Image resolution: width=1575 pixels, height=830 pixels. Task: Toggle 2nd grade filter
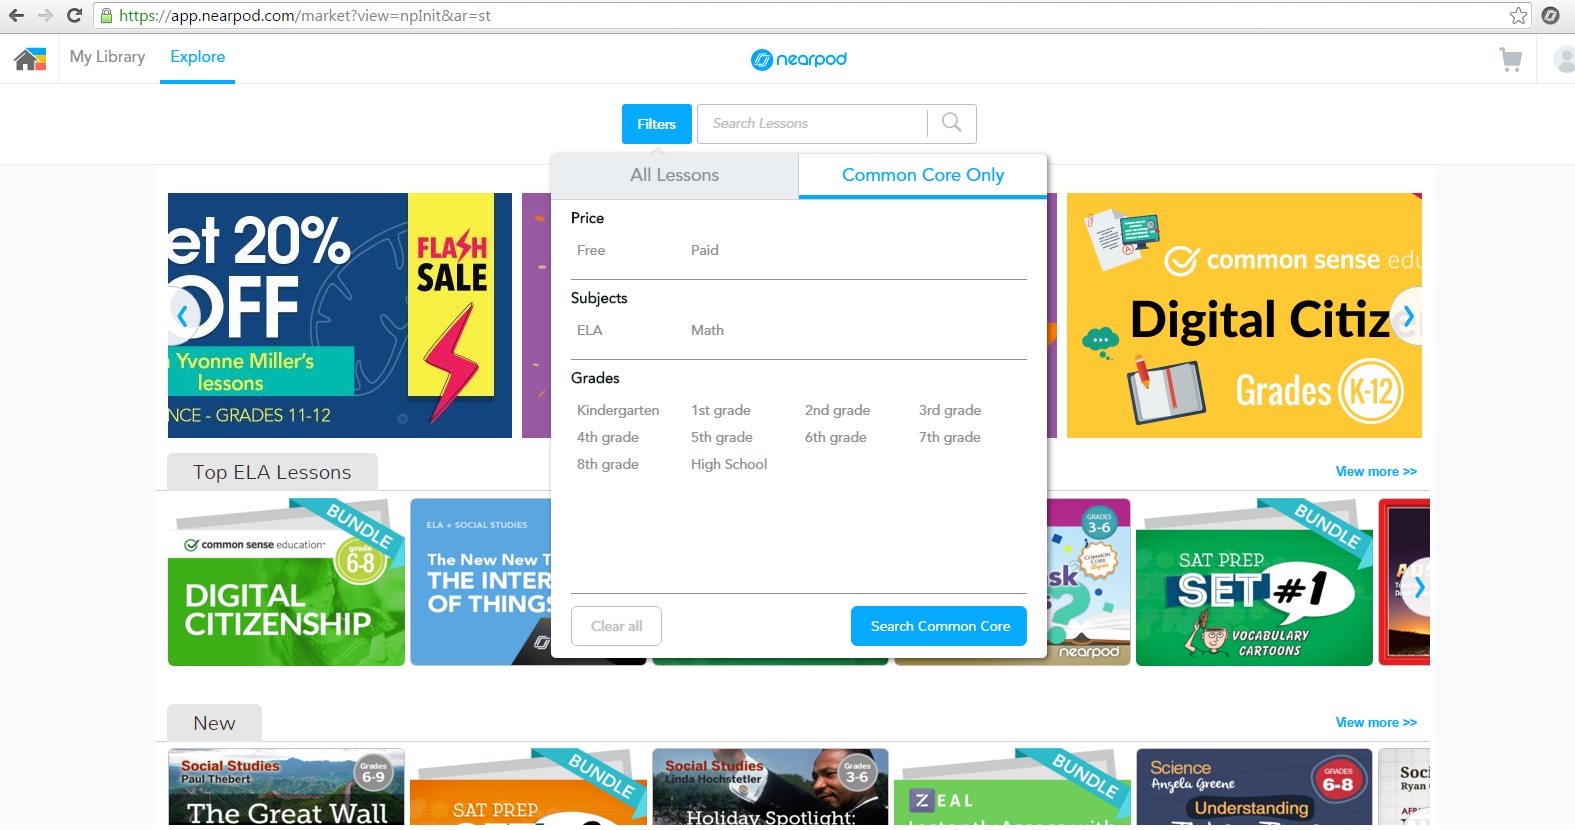[837, 410]
